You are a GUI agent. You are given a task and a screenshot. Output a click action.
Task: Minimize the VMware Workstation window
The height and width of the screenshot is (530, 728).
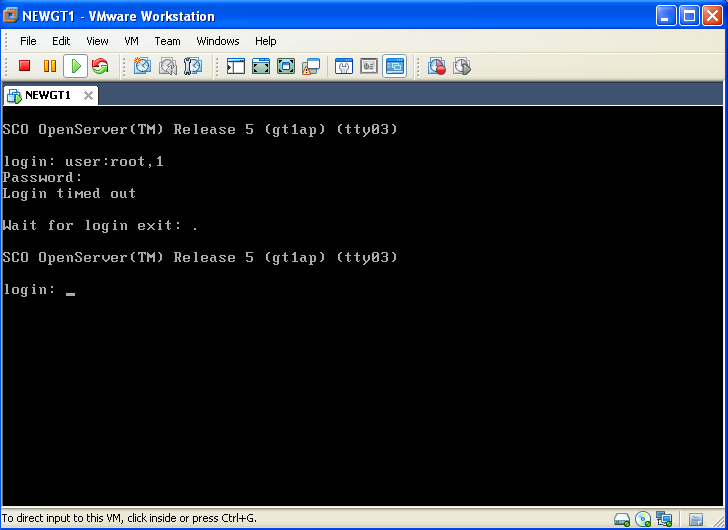[665, 16]
